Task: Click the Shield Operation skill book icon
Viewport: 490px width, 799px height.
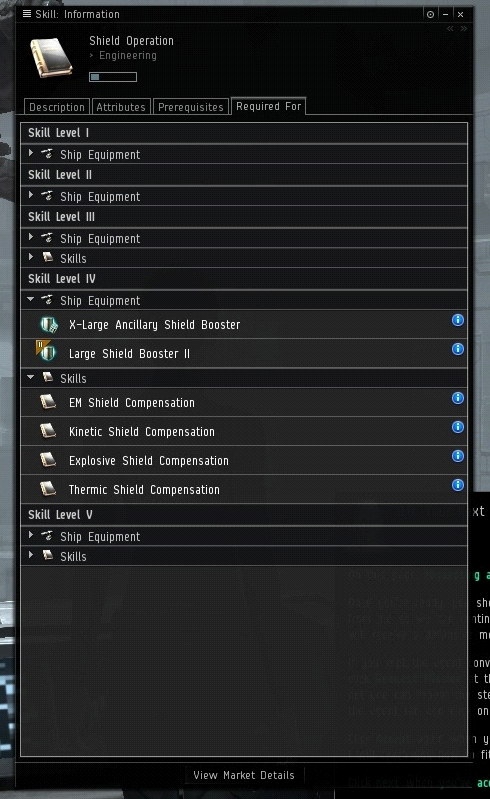Action: [51, 58]
